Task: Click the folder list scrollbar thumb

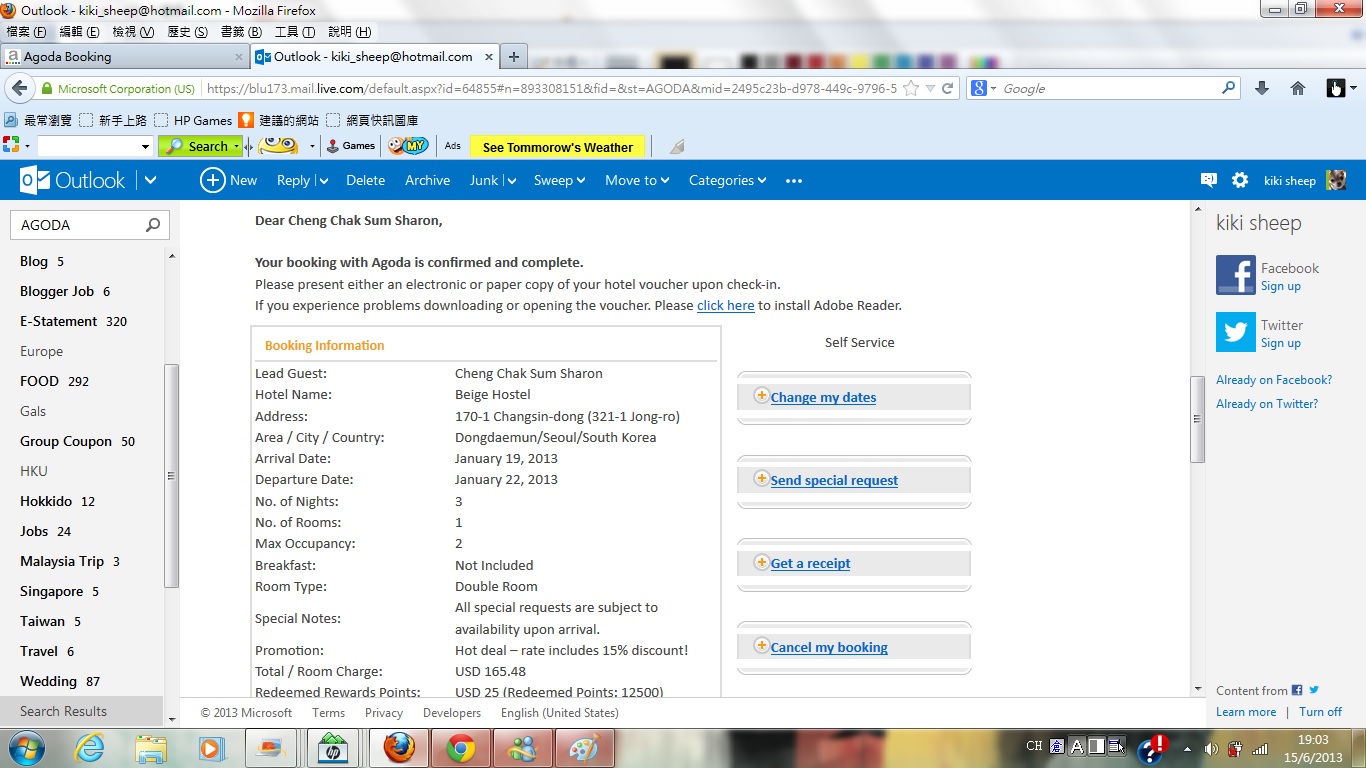Action: tap(171, 476)
